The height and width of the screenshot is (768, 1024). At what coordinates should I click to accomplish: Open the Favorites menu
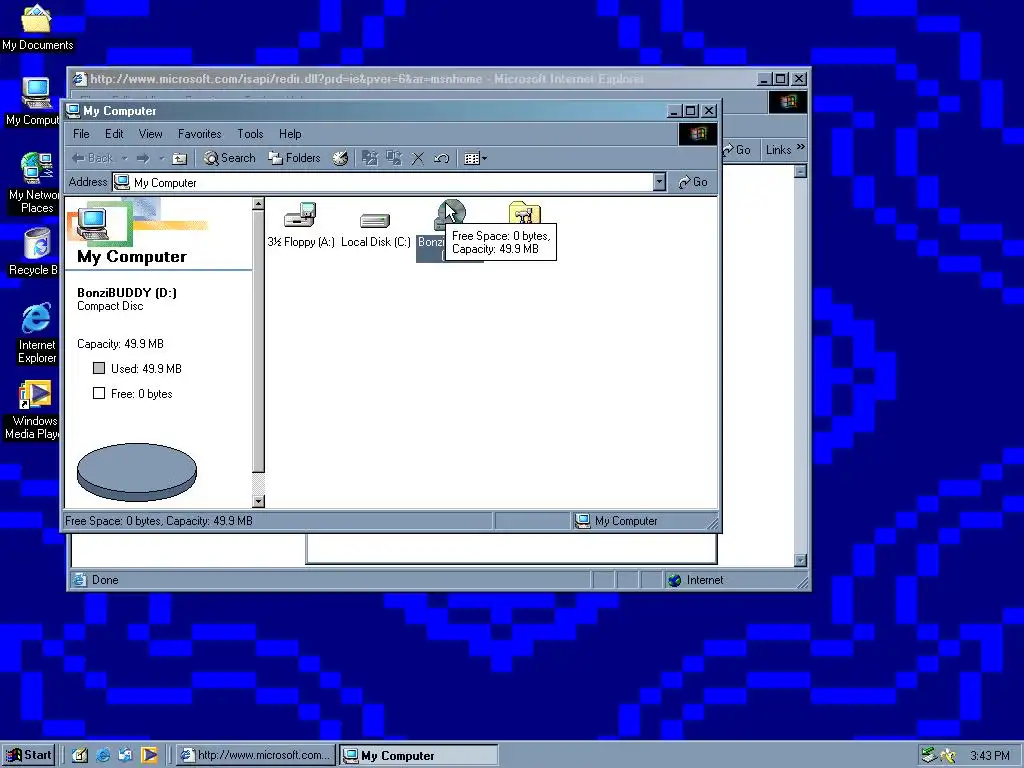tap(199, 134)
